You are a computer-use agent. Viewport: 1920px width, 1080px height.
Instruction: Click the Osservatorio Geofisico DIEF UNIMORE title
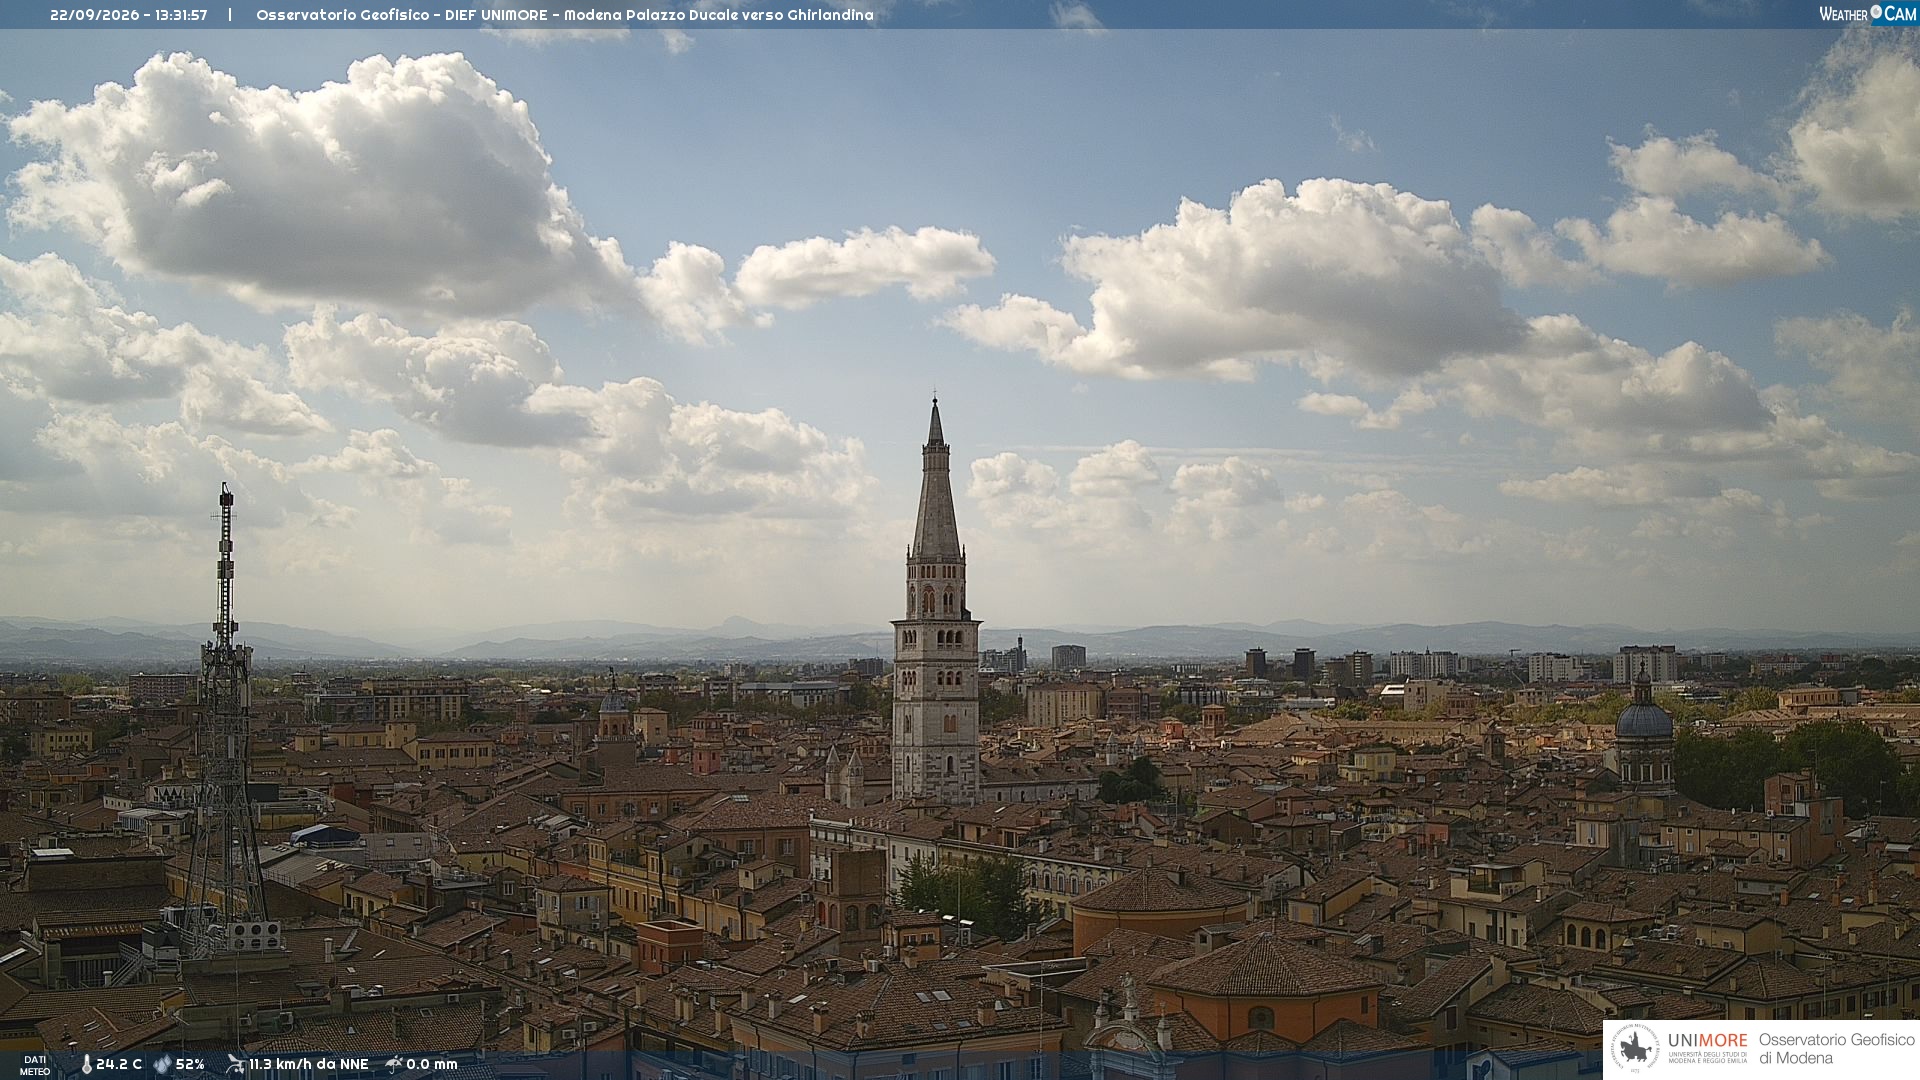(x=565, y=15)
